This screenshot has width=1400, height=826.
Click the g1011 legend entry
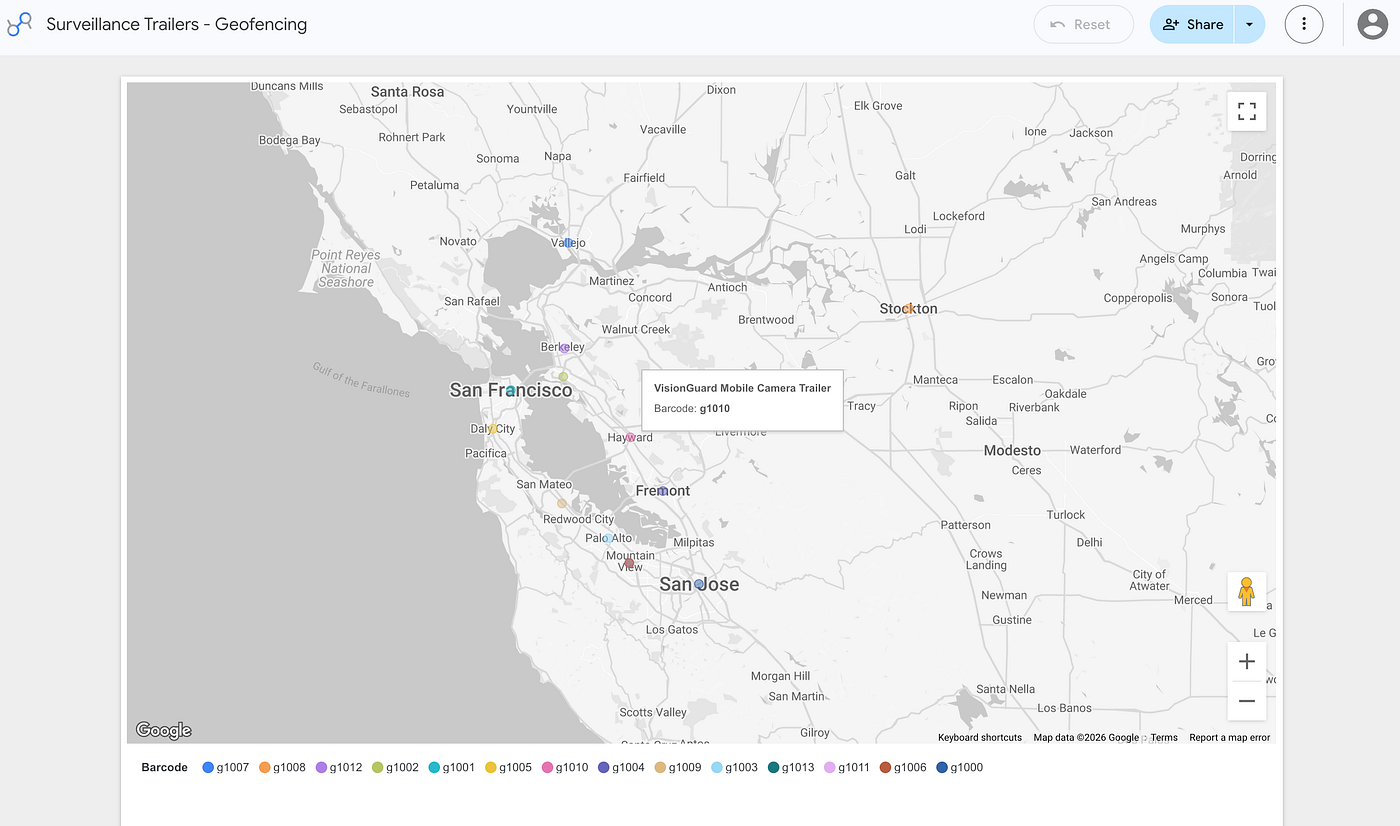[x=847, y=768]
